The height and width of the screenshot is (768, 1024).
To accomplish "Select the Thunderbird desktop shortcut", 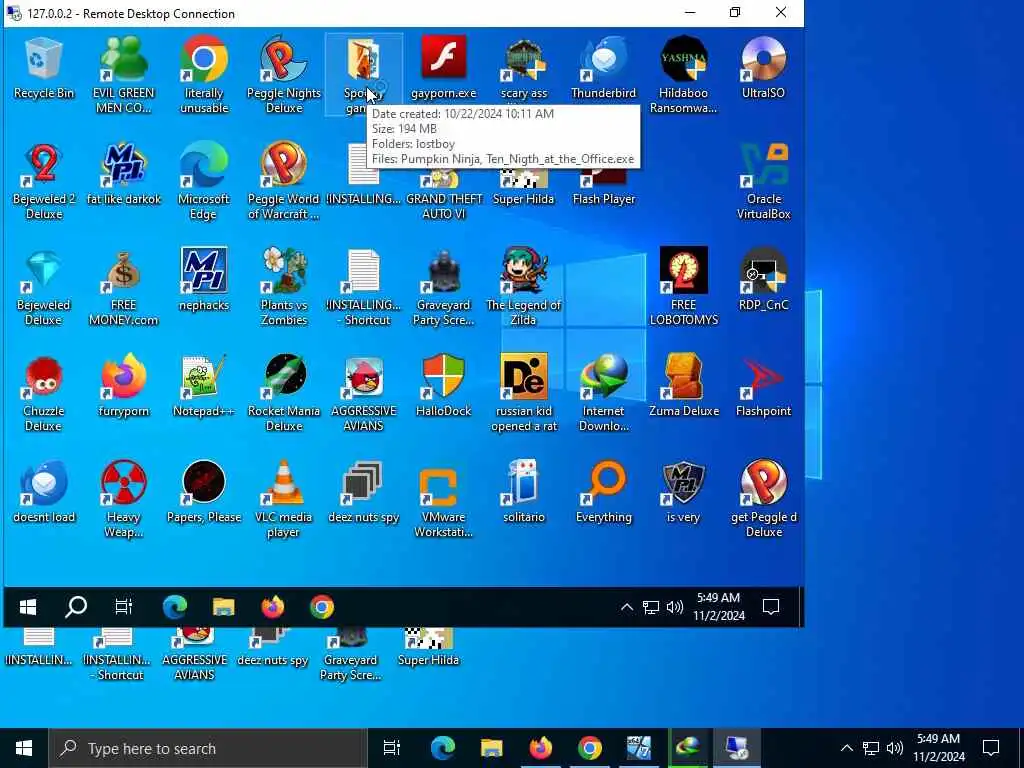I will pos(603,69).
